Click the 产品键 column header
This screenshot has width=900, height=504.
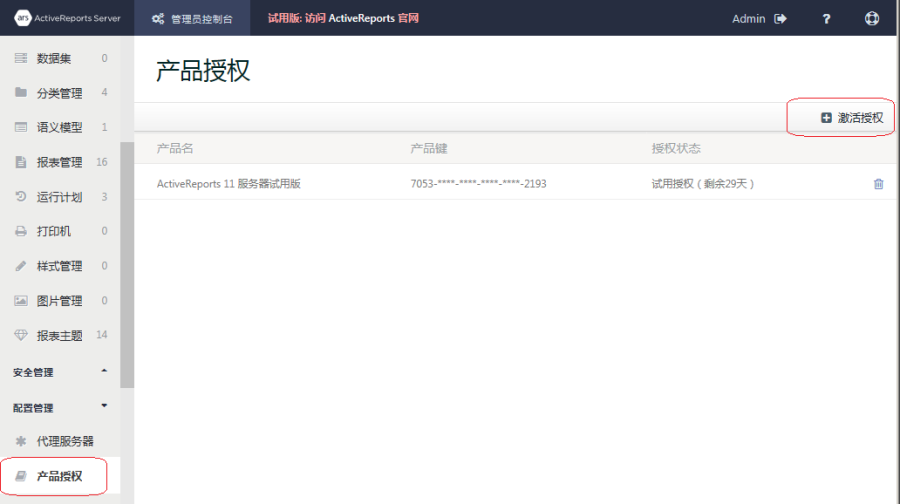(429, 148)
